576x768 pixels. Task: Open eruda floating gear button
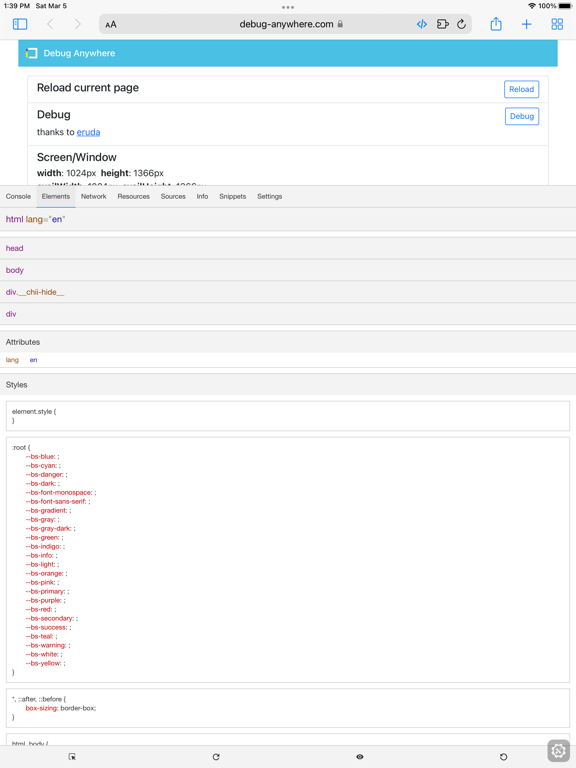tap(559, 750)
